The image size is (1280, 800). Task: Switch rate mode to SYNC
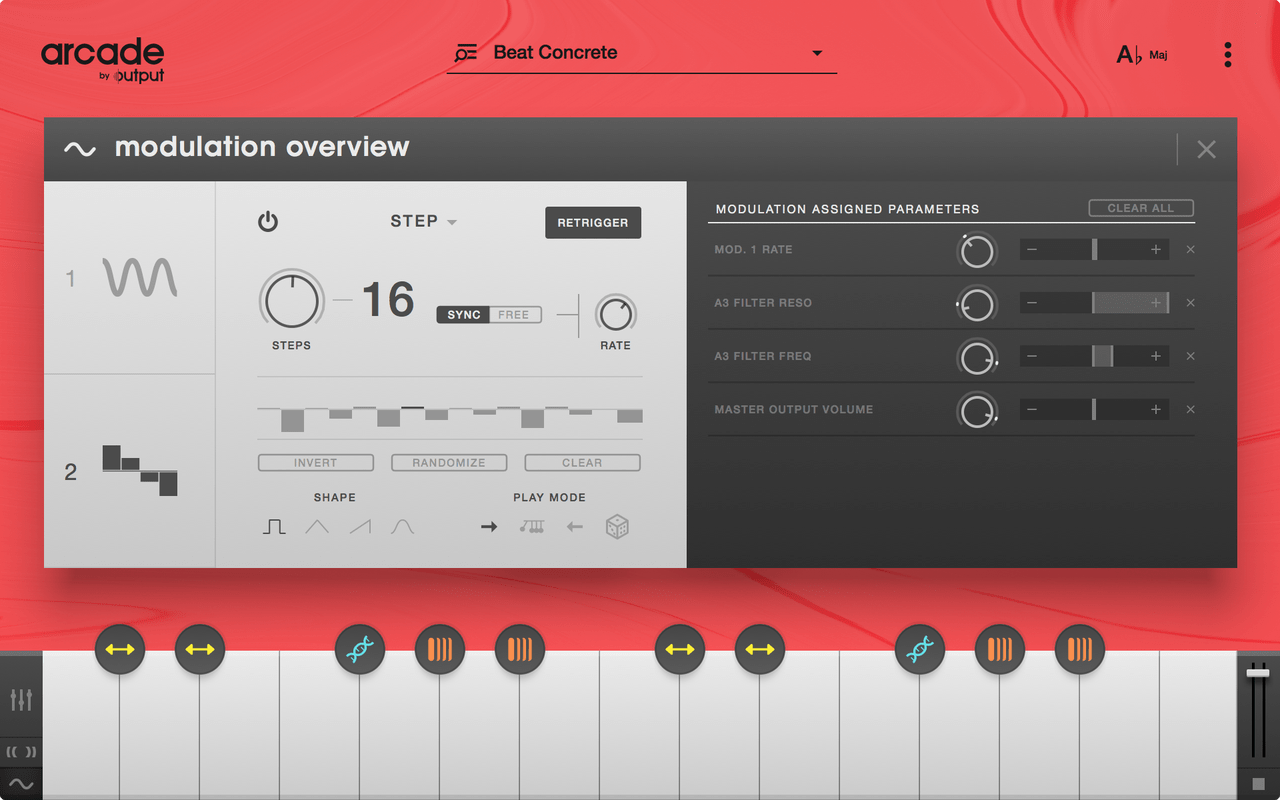pyautogui.click(x=464, y=315)
